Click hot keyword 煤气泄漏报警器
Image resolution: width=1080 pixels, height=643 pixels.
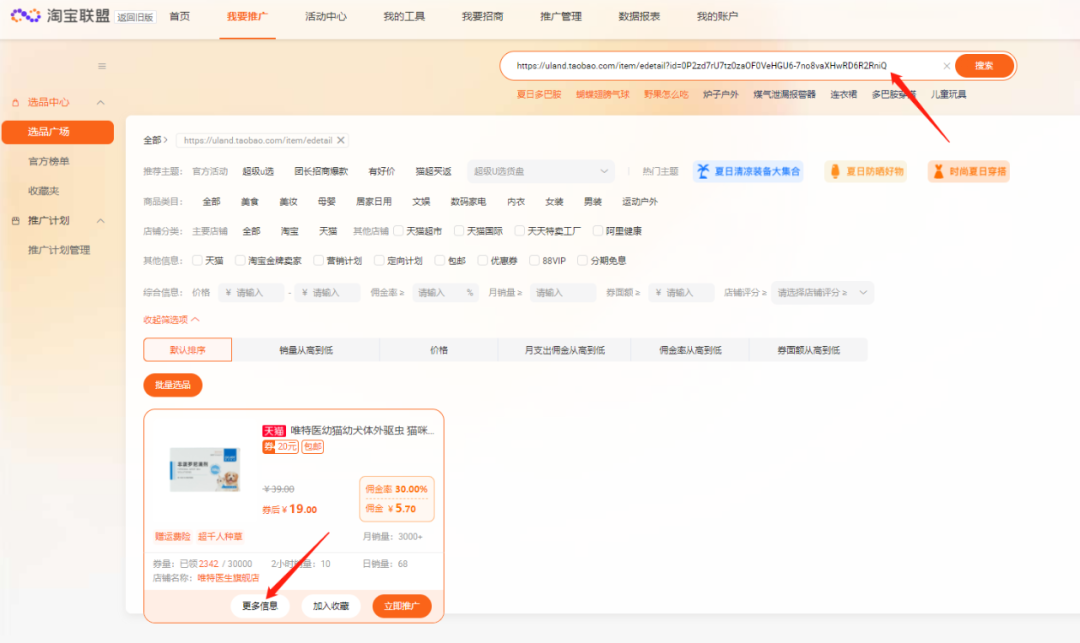tap(784, 95)
